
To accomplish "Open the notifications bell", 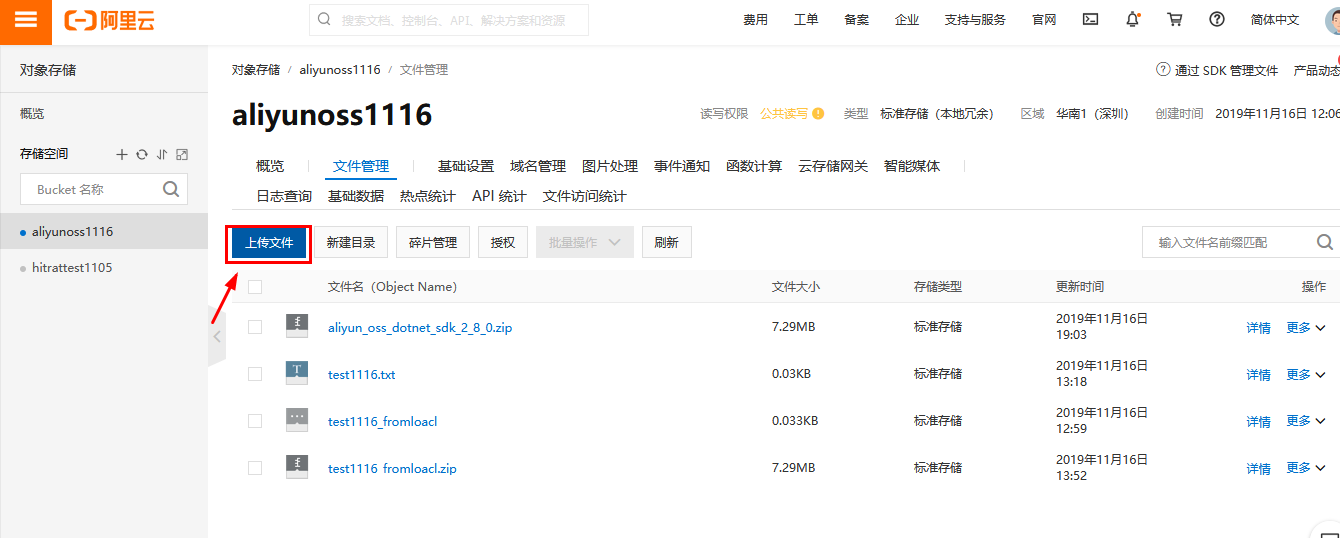I will [1132, 19].
